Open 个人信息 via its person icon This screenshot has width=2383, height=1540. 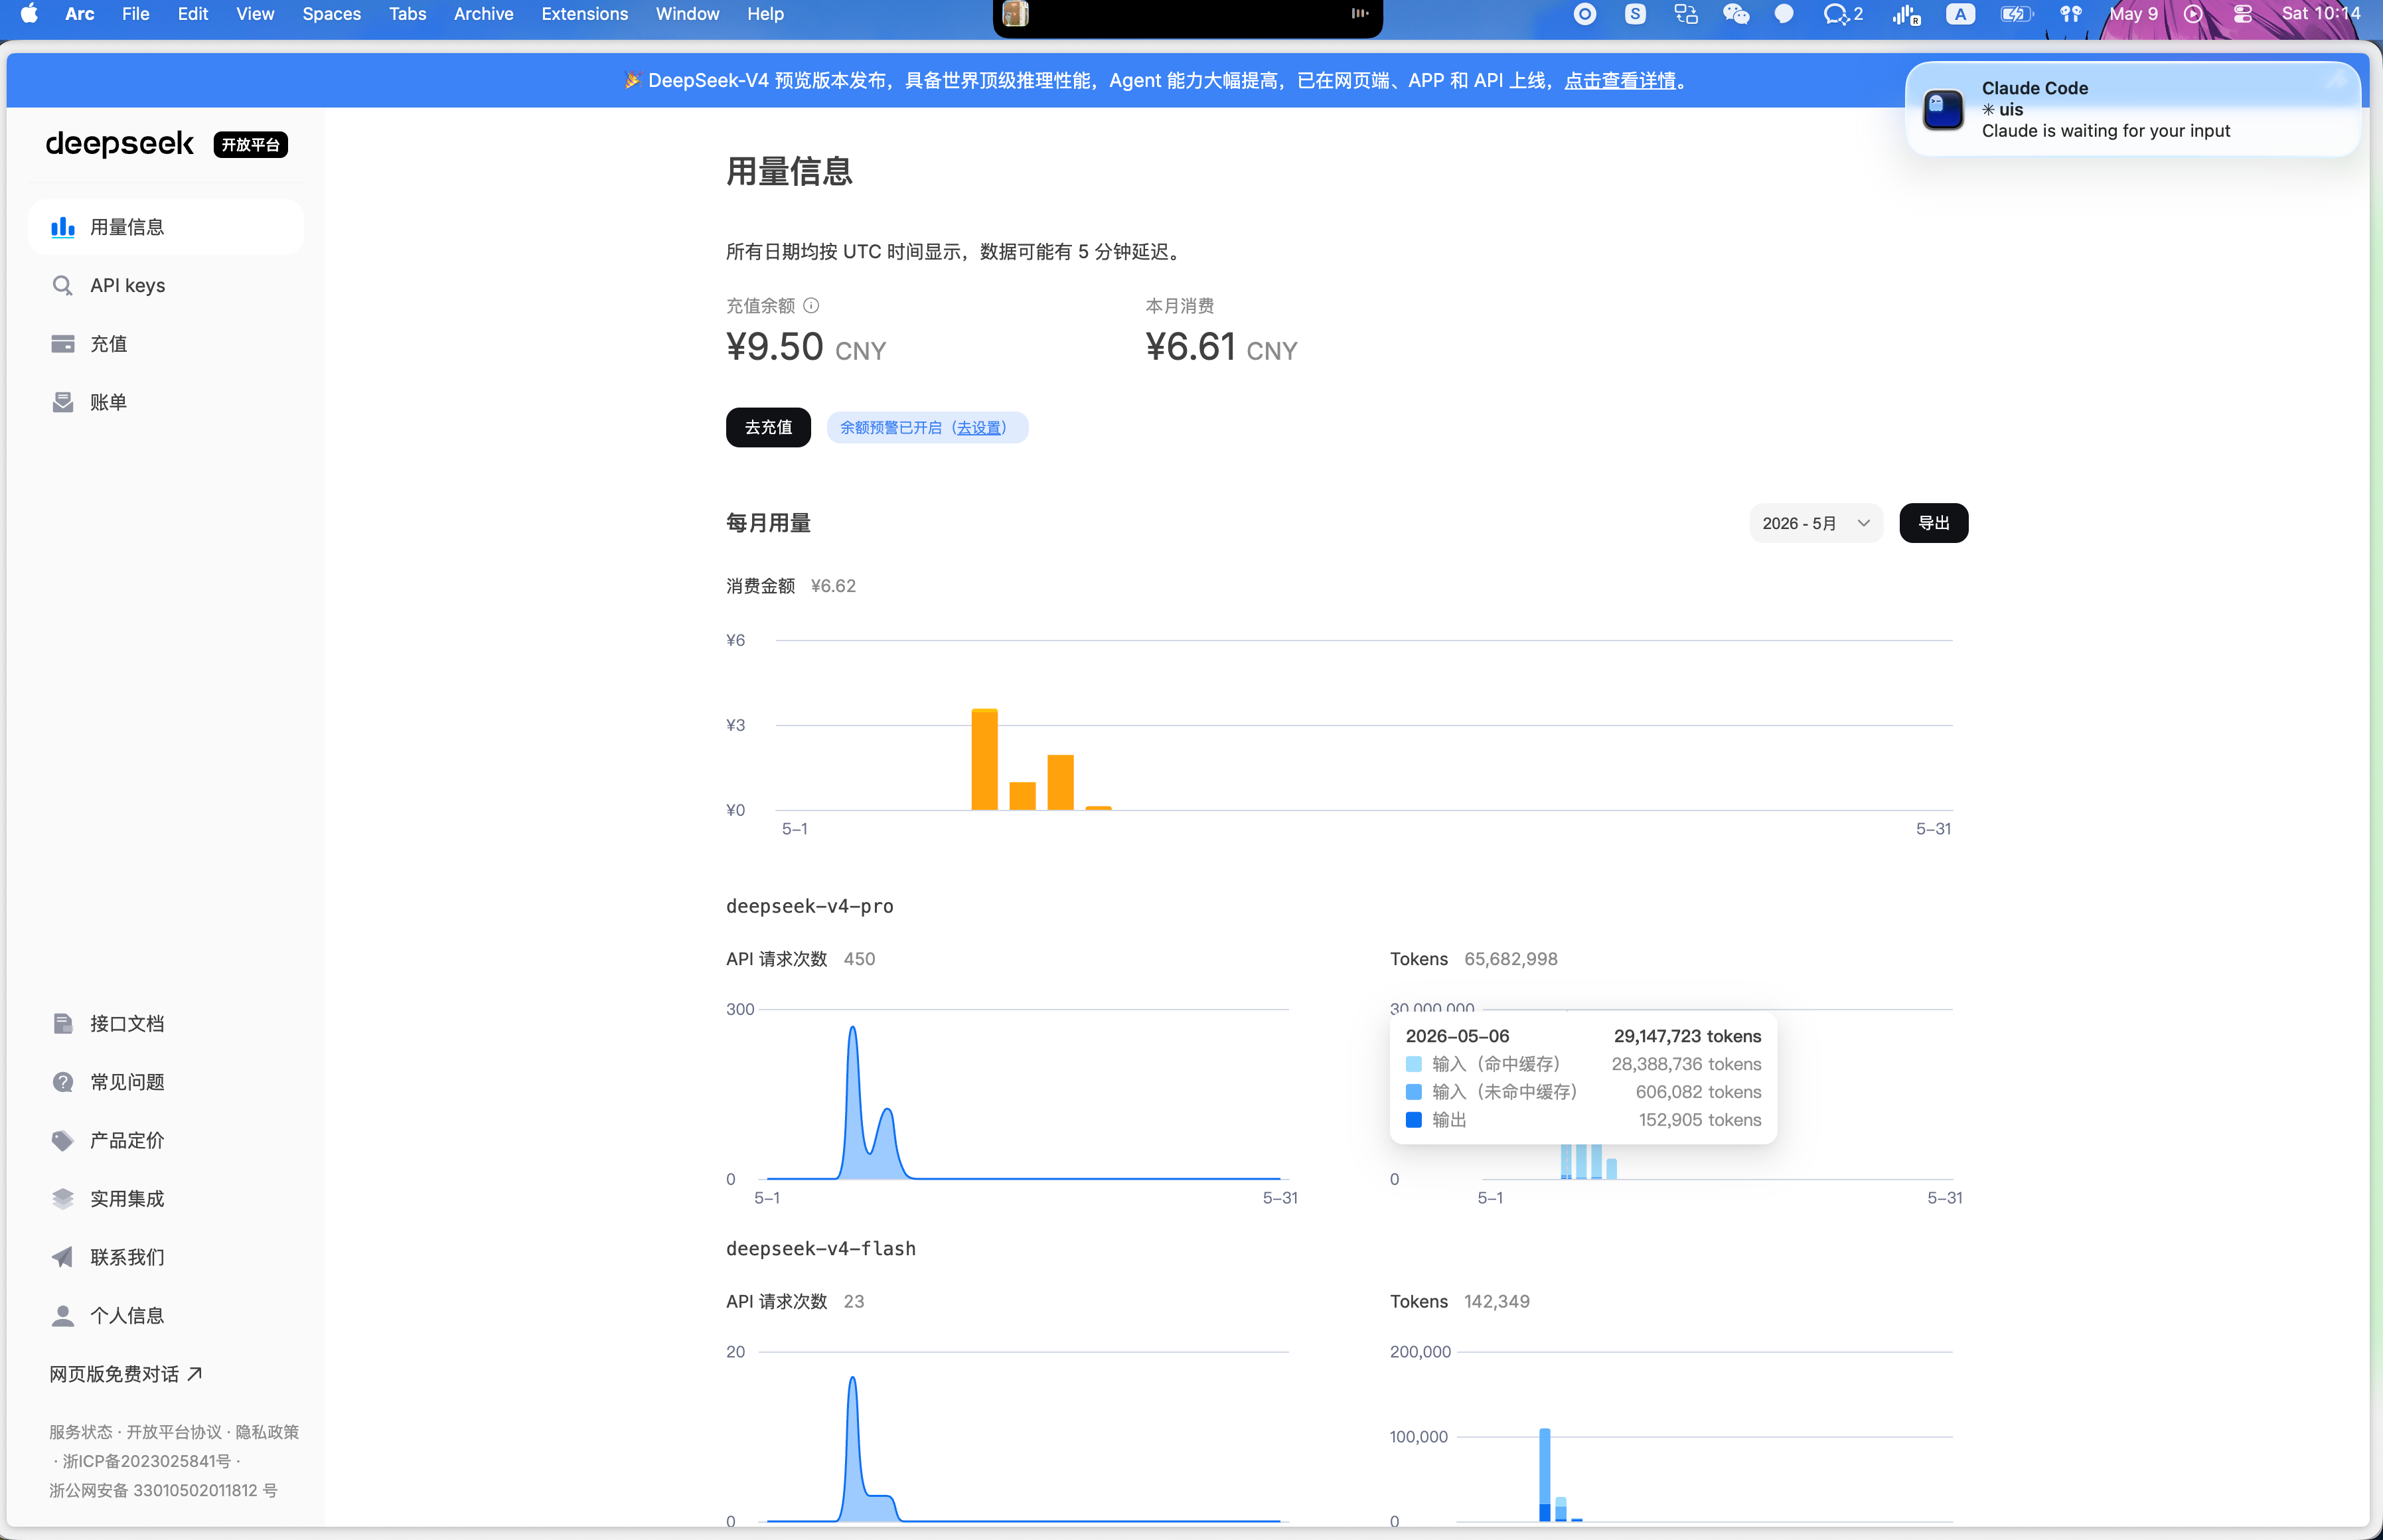point(63,1316)
